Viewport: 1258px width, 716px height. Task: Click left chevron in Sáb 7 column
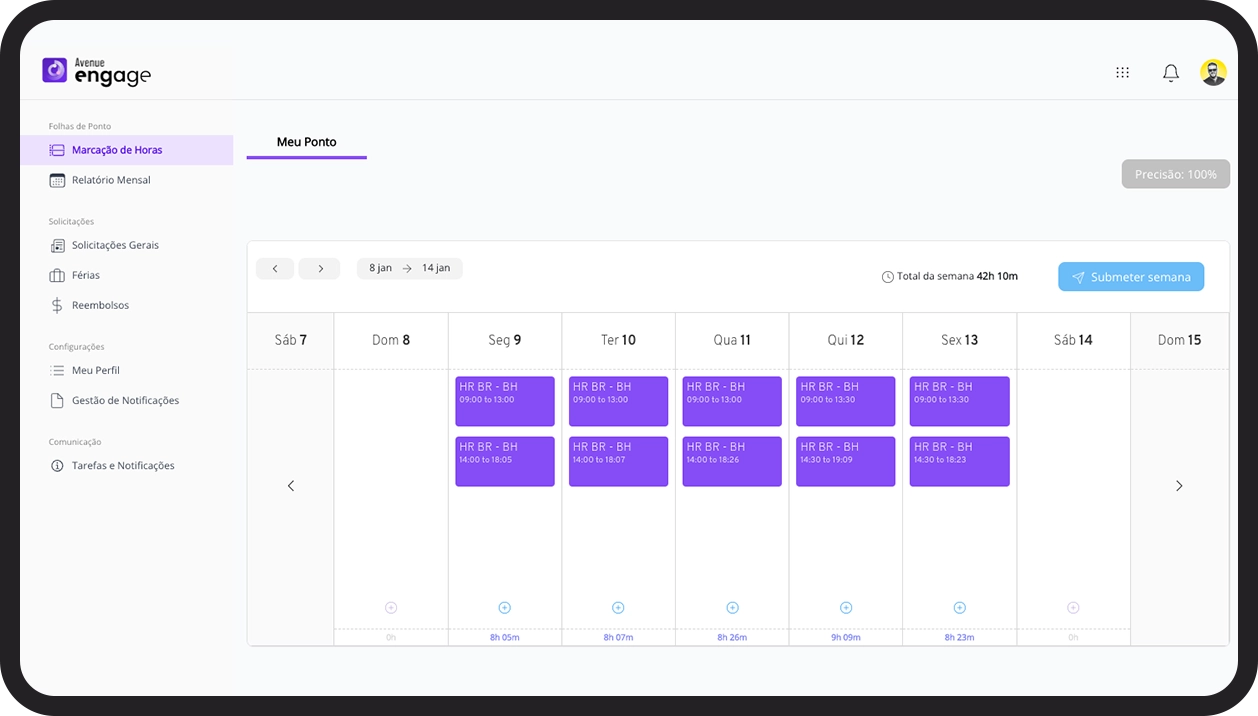[291, 486]
